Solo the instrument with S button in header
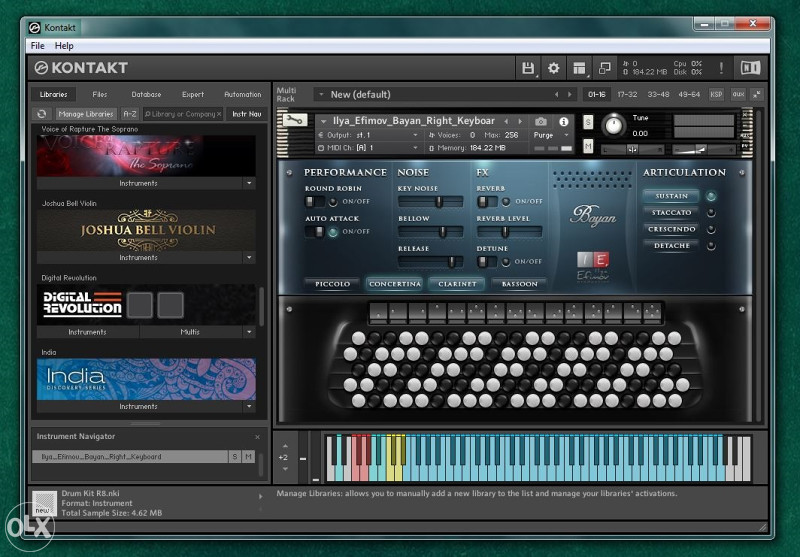800x557 pixels. [588, 122]
